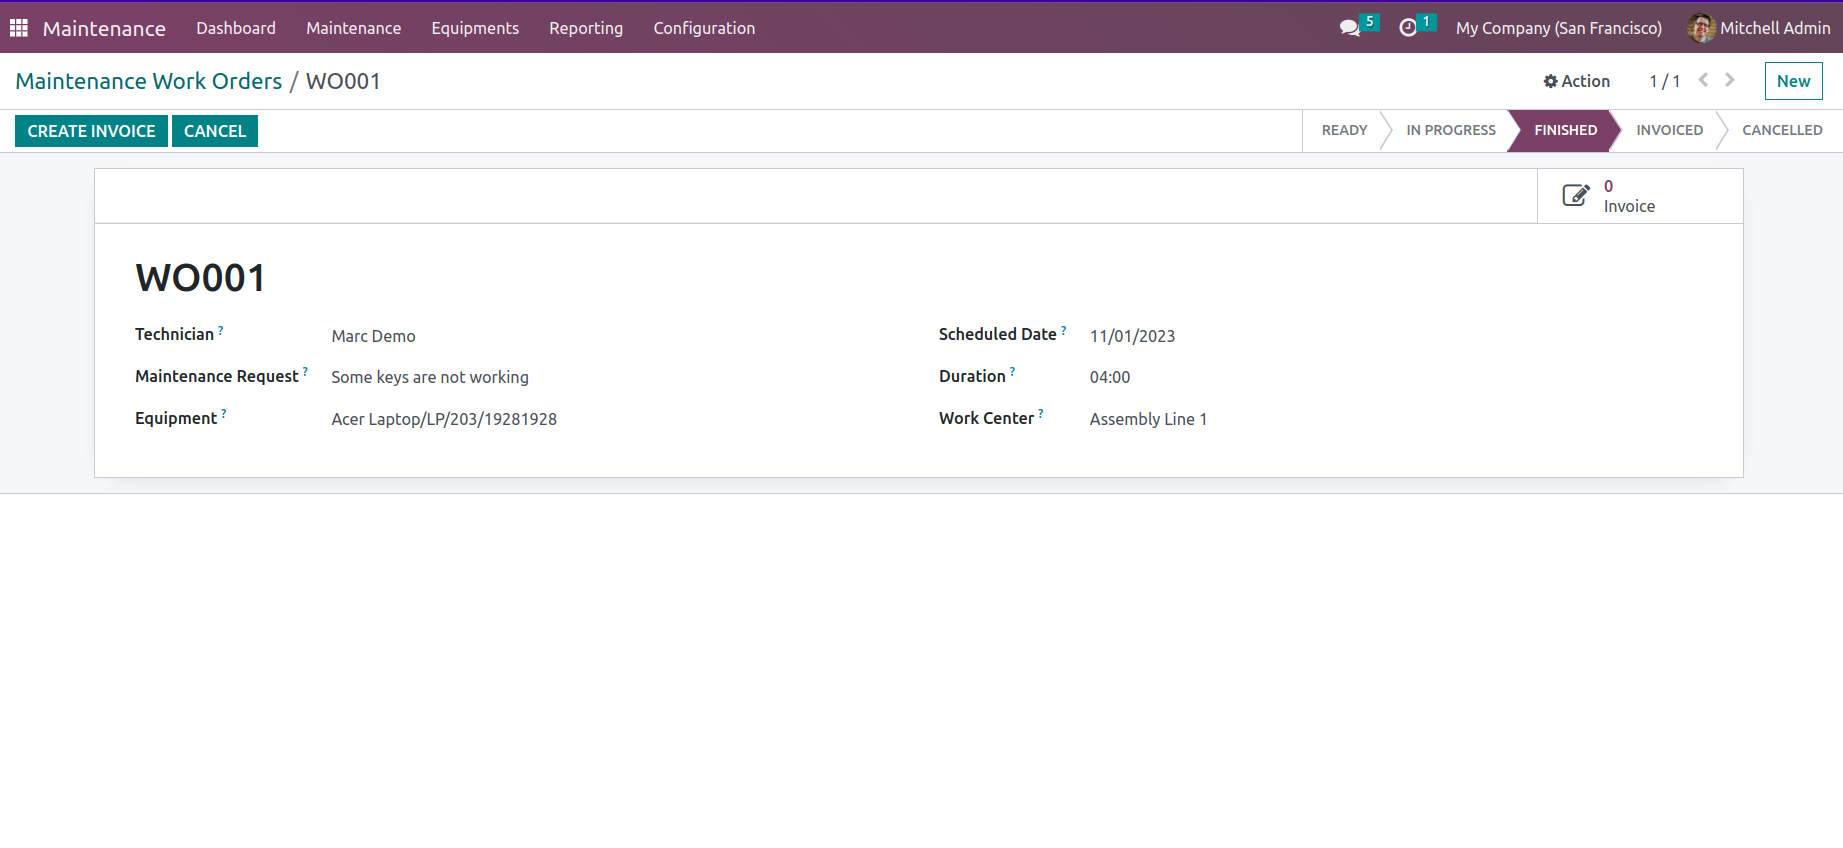
Task: Open the Dashboard menu
Action: tap(236, 28)
